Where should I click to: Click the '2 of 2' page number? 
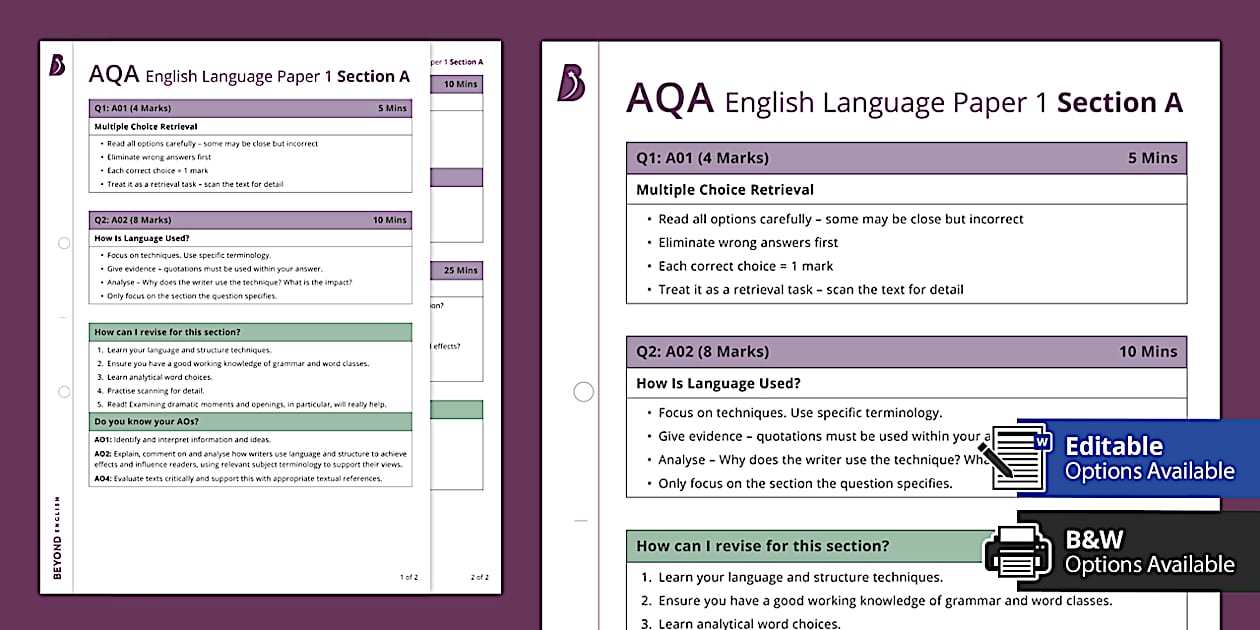480,577
